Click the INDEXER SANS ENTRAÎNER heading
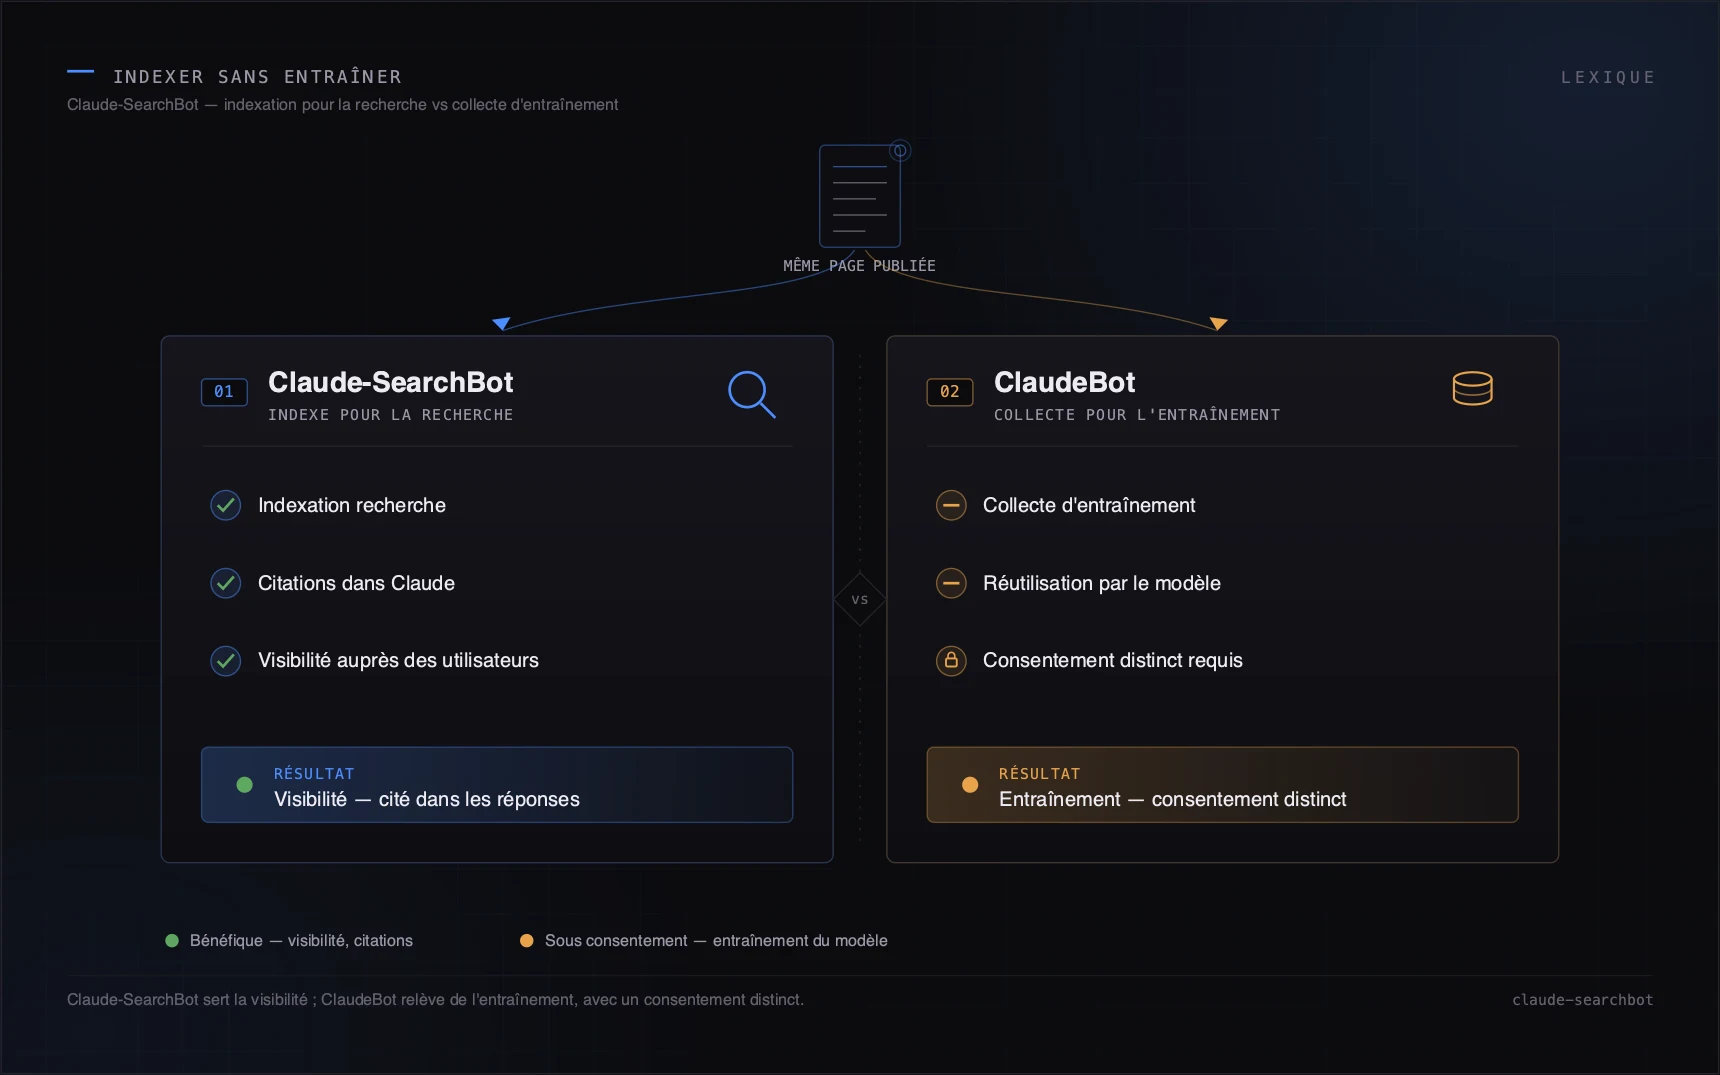1720x1075 pixels. (258, 77)
